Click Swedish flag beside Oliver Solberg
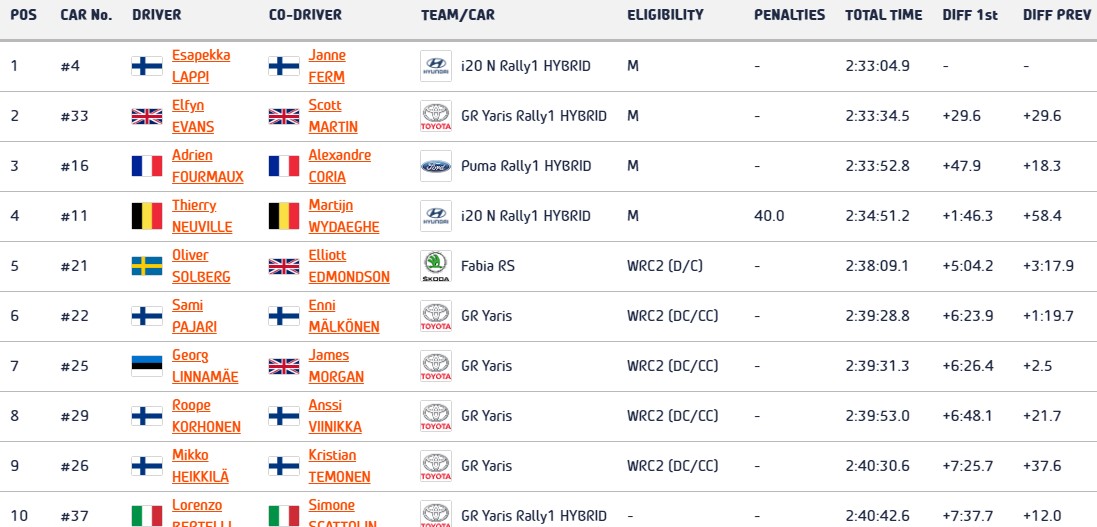The height and width of the screenshot is (527, 1097). click(147, 266)
